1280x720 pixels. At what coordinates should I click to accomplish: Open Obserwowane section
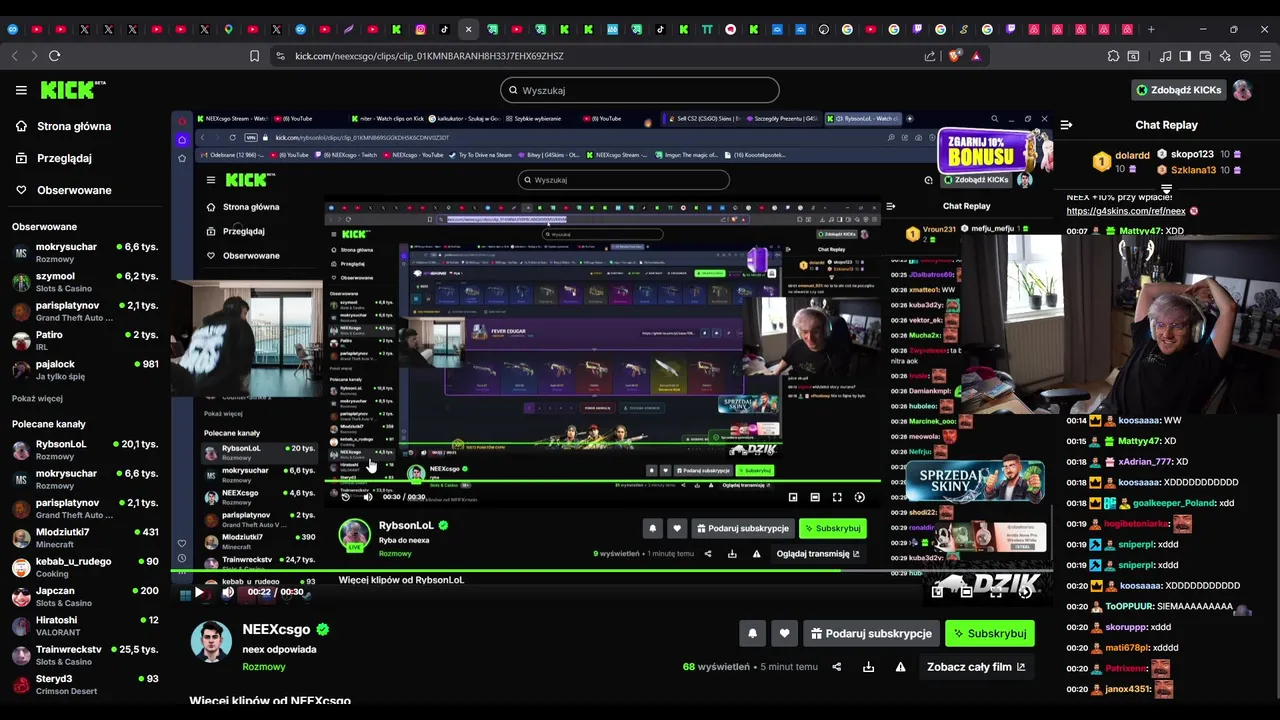(74, 190)
